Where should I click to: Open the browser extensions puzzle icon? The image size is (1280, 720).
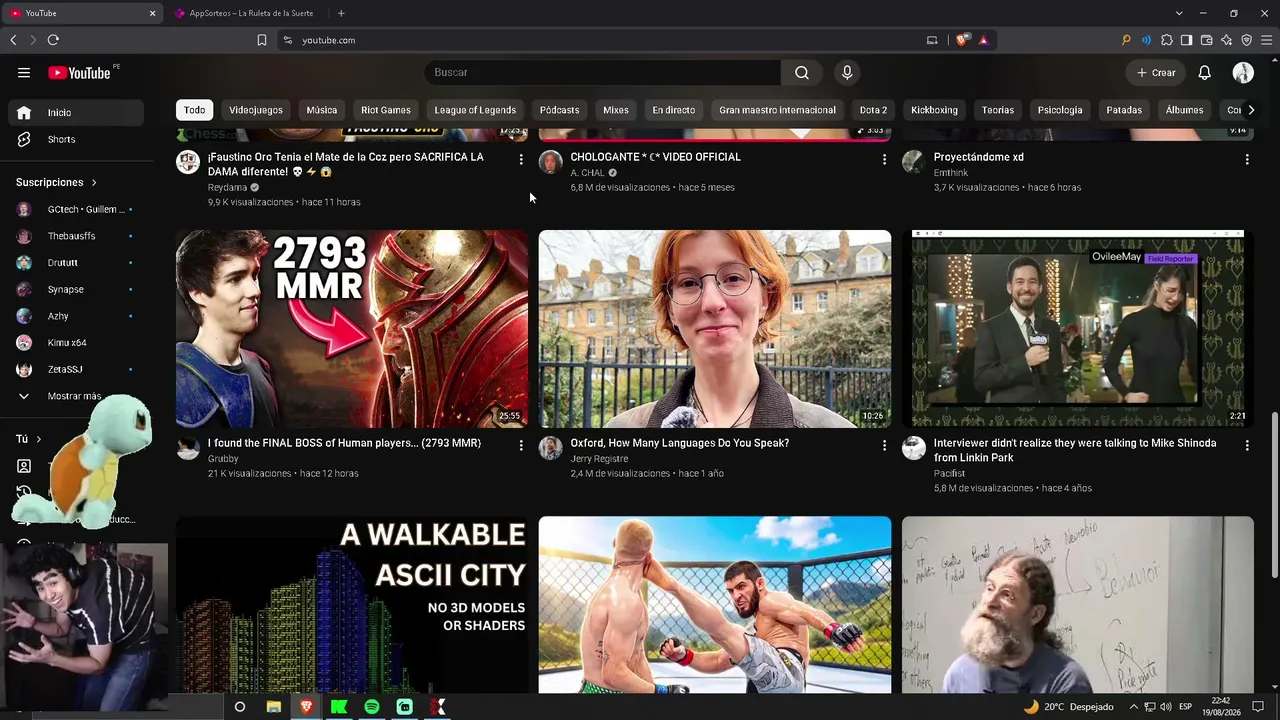(x=1166, y=40)
